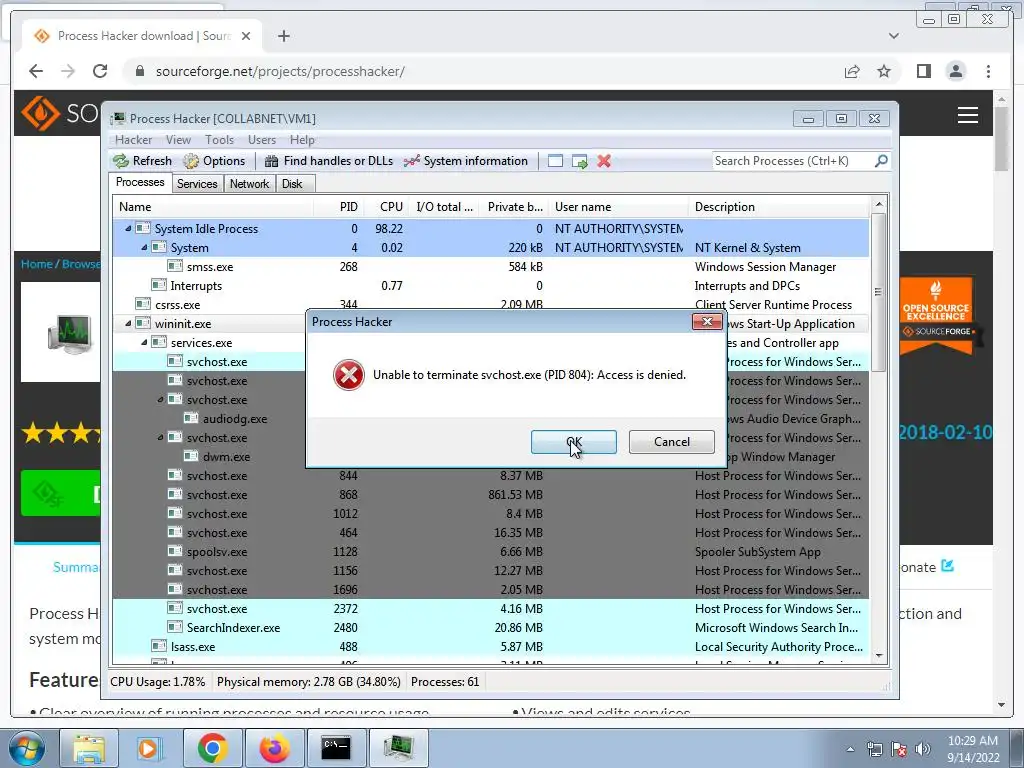Click the find window and thread icon
This screenshot has width=1024, height=768.
coord(579,161)
